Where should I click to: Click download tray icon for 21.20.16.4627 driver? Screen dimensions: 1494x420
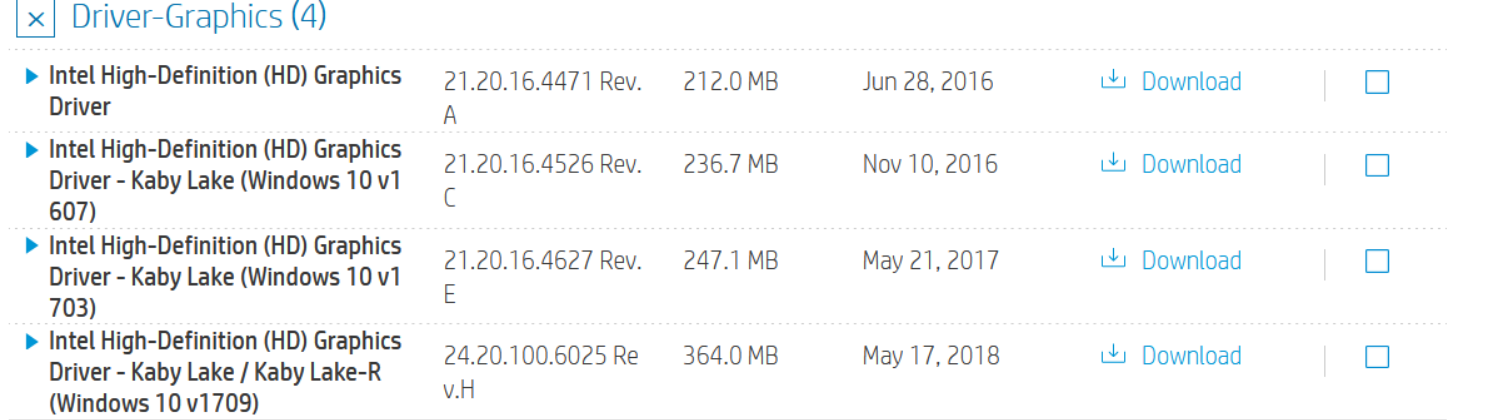tap(1113, 260)
